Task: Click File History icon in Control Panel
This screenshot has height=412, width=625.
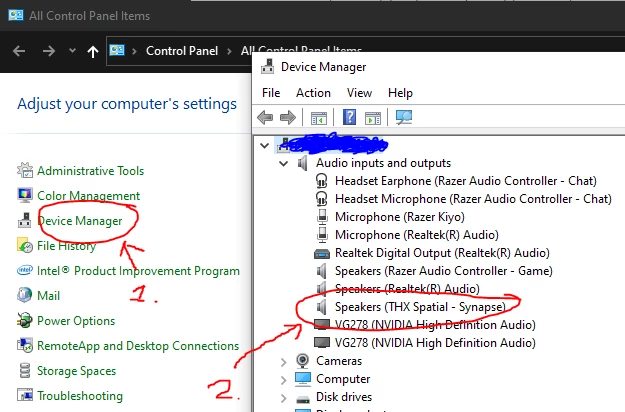Action: (25, 245)
